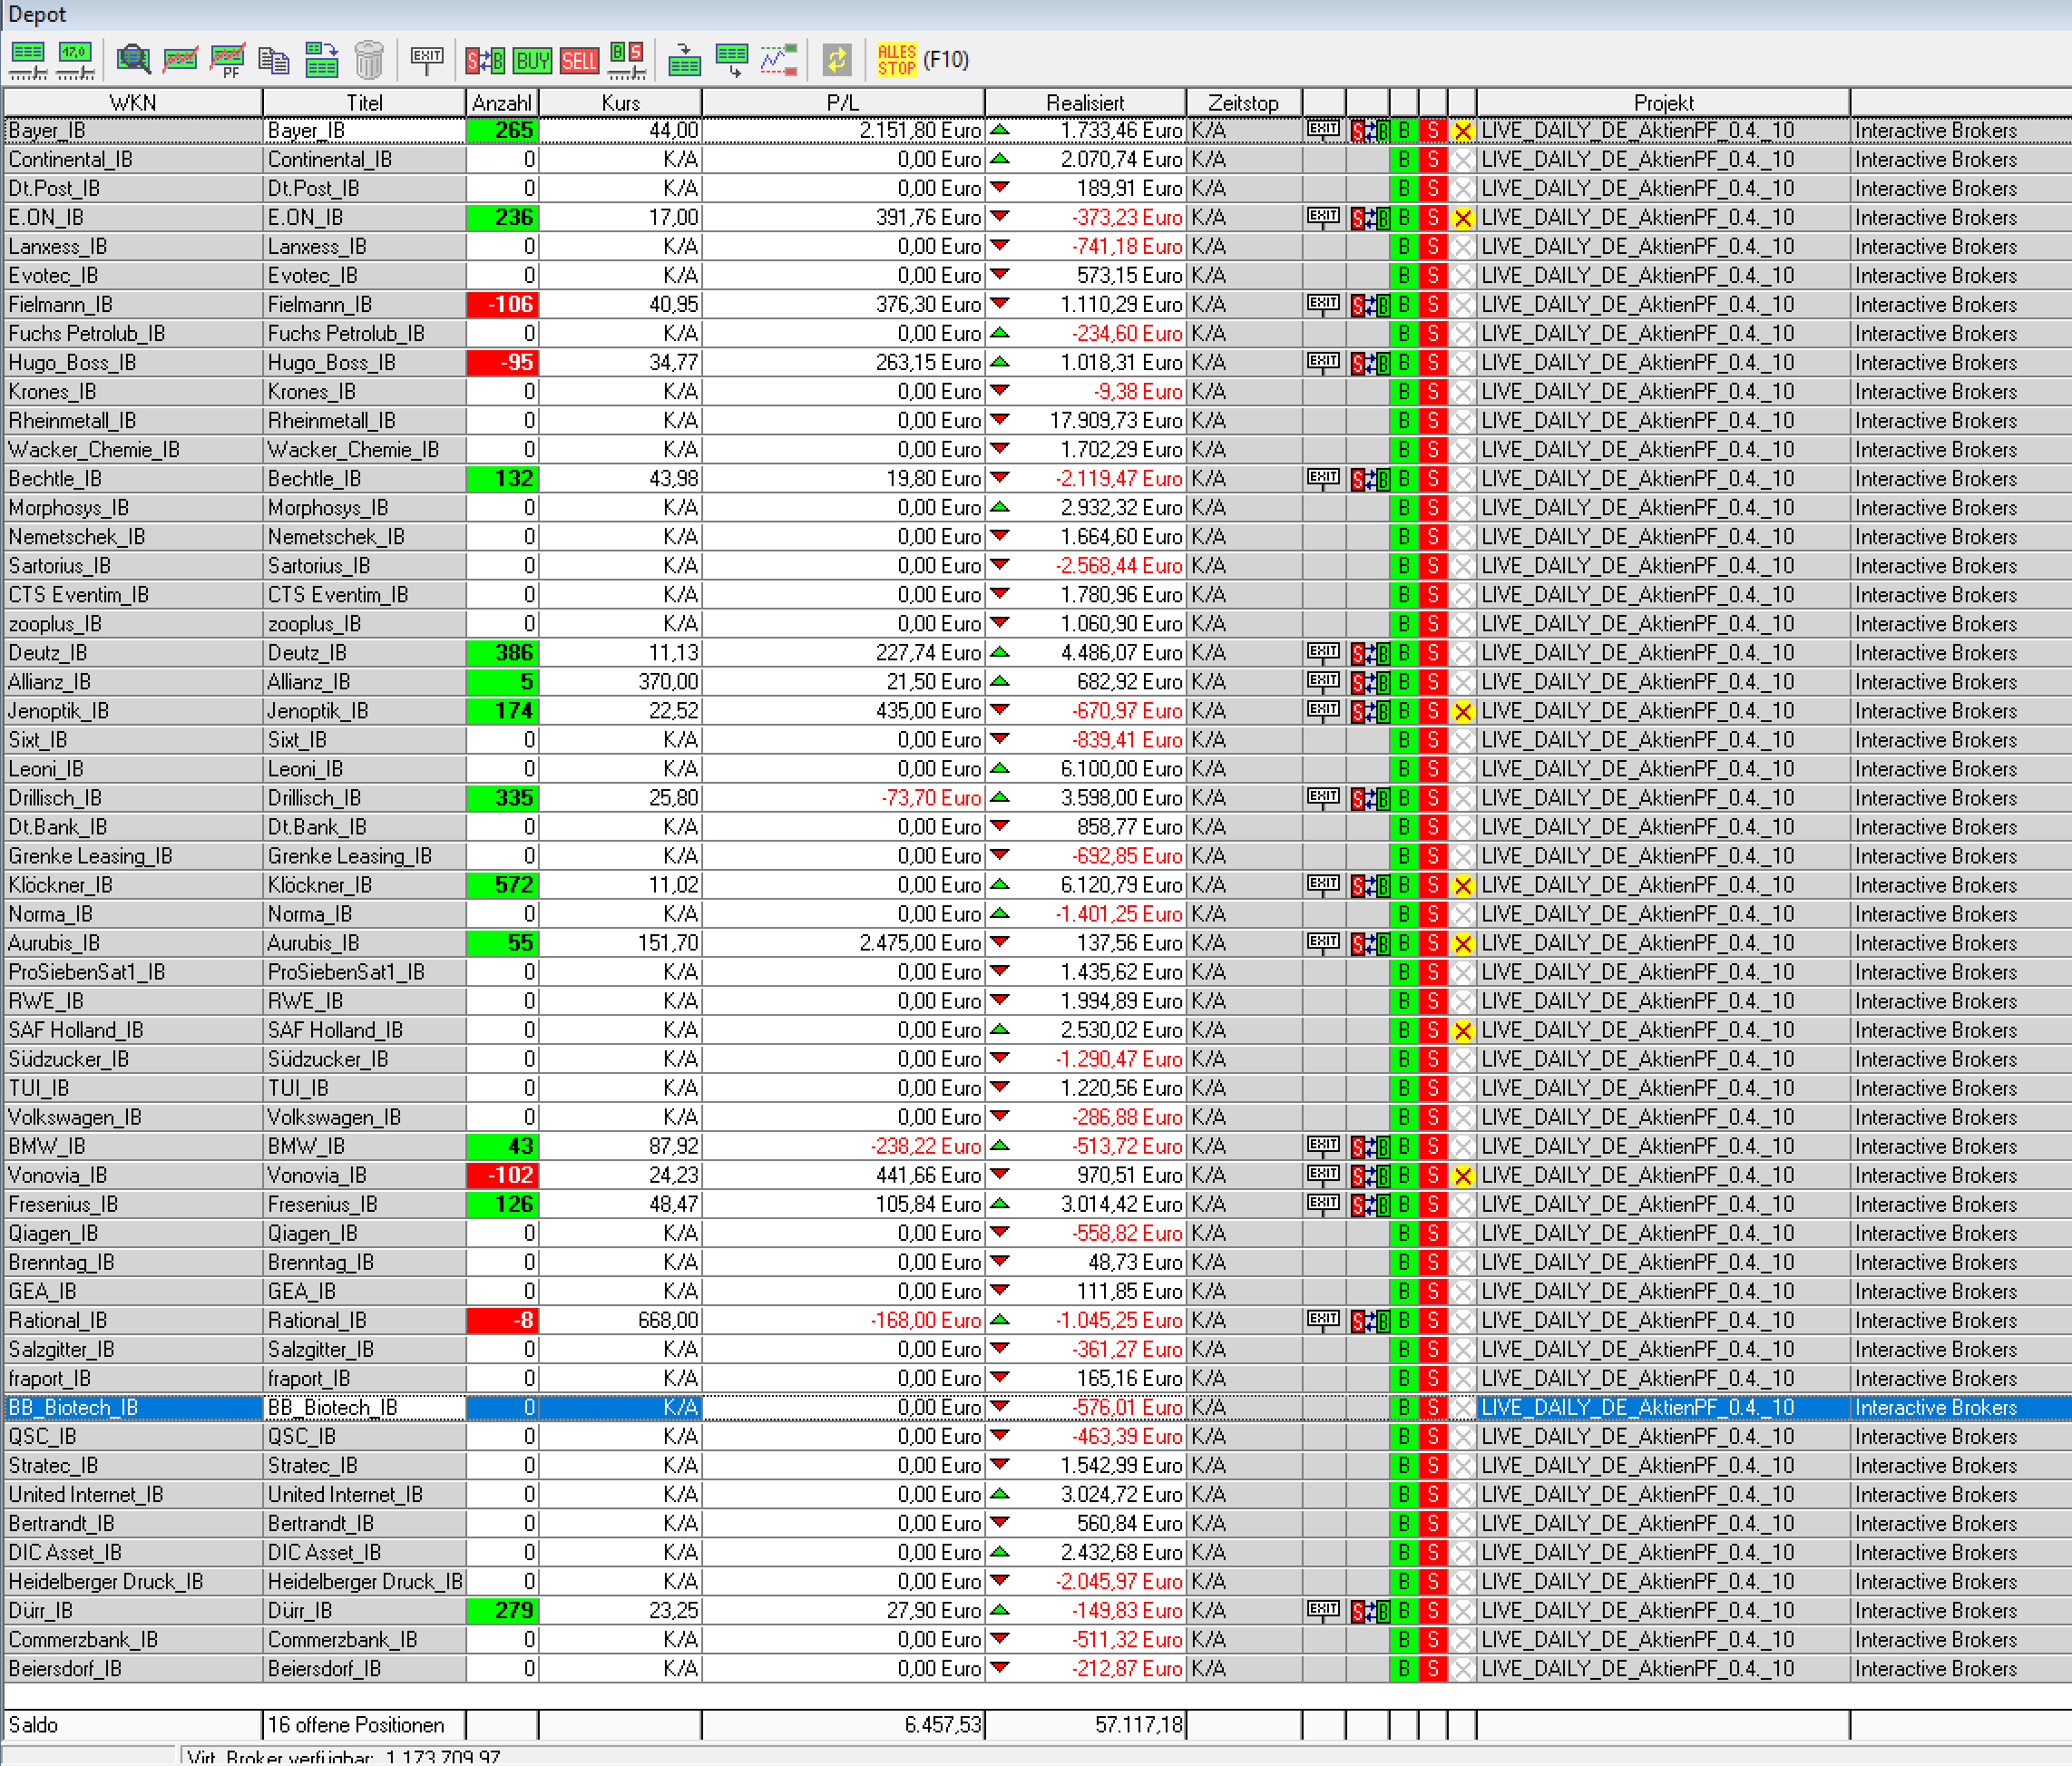This screenshot has height=1766, width=2072.
Task: Click red S button in Deutz_IB row
Action: [1432, 653]
